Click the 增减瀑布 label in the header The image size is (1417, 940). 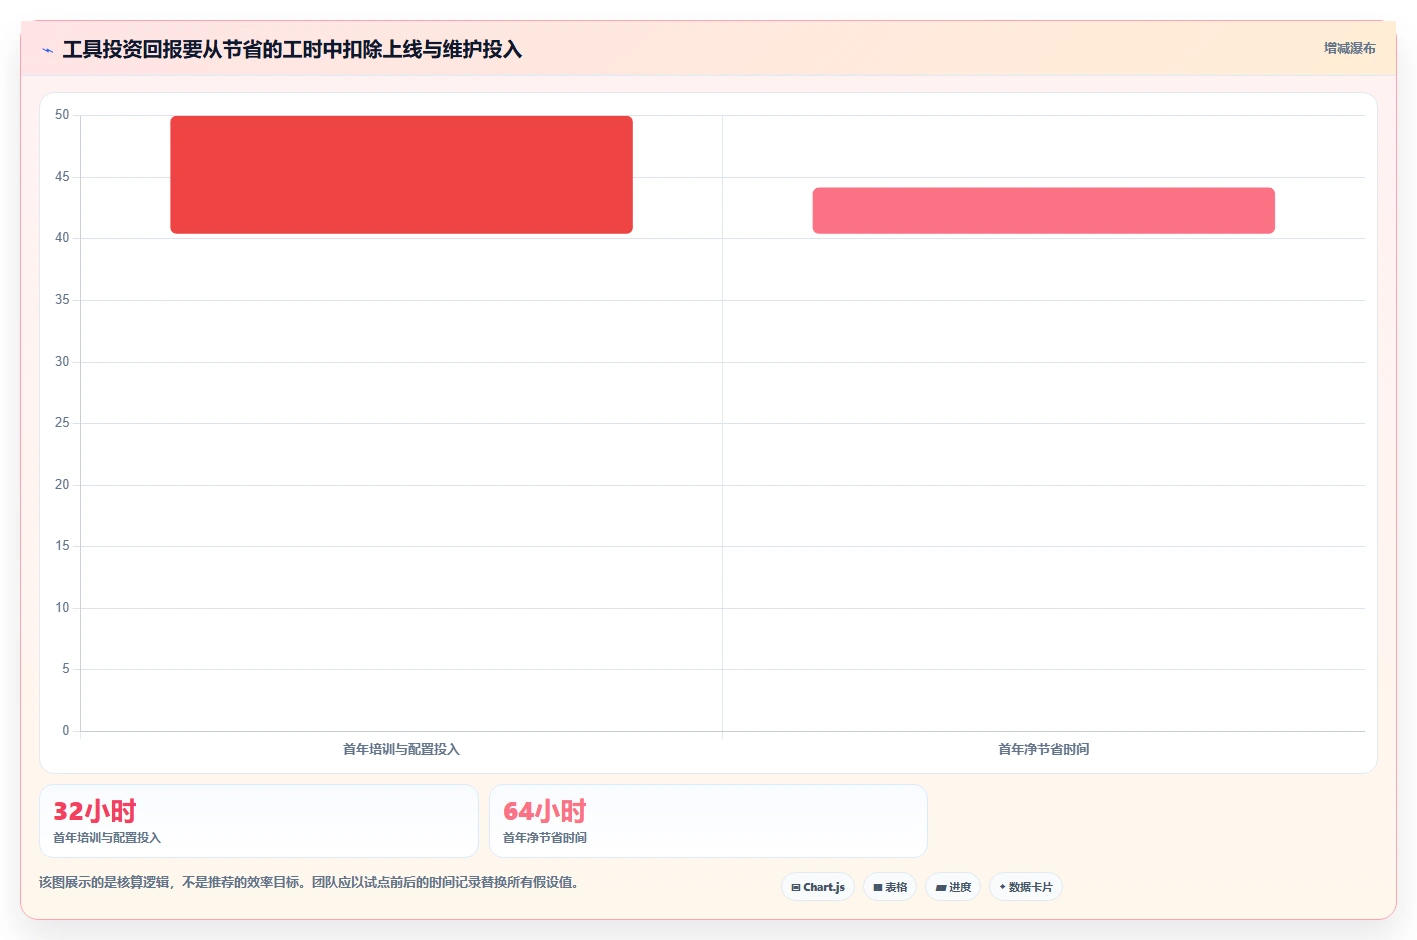click(x=1349, y=48)
